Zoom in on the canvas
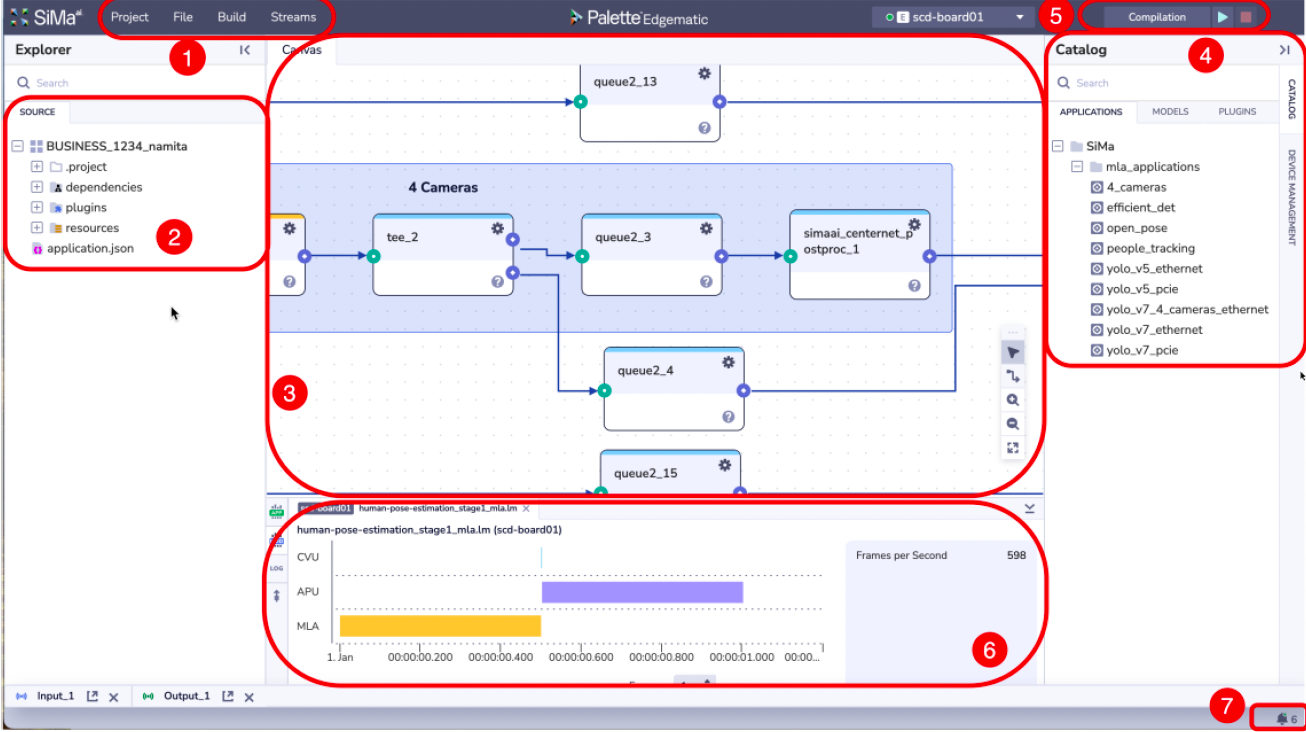 pos(1013,399)
